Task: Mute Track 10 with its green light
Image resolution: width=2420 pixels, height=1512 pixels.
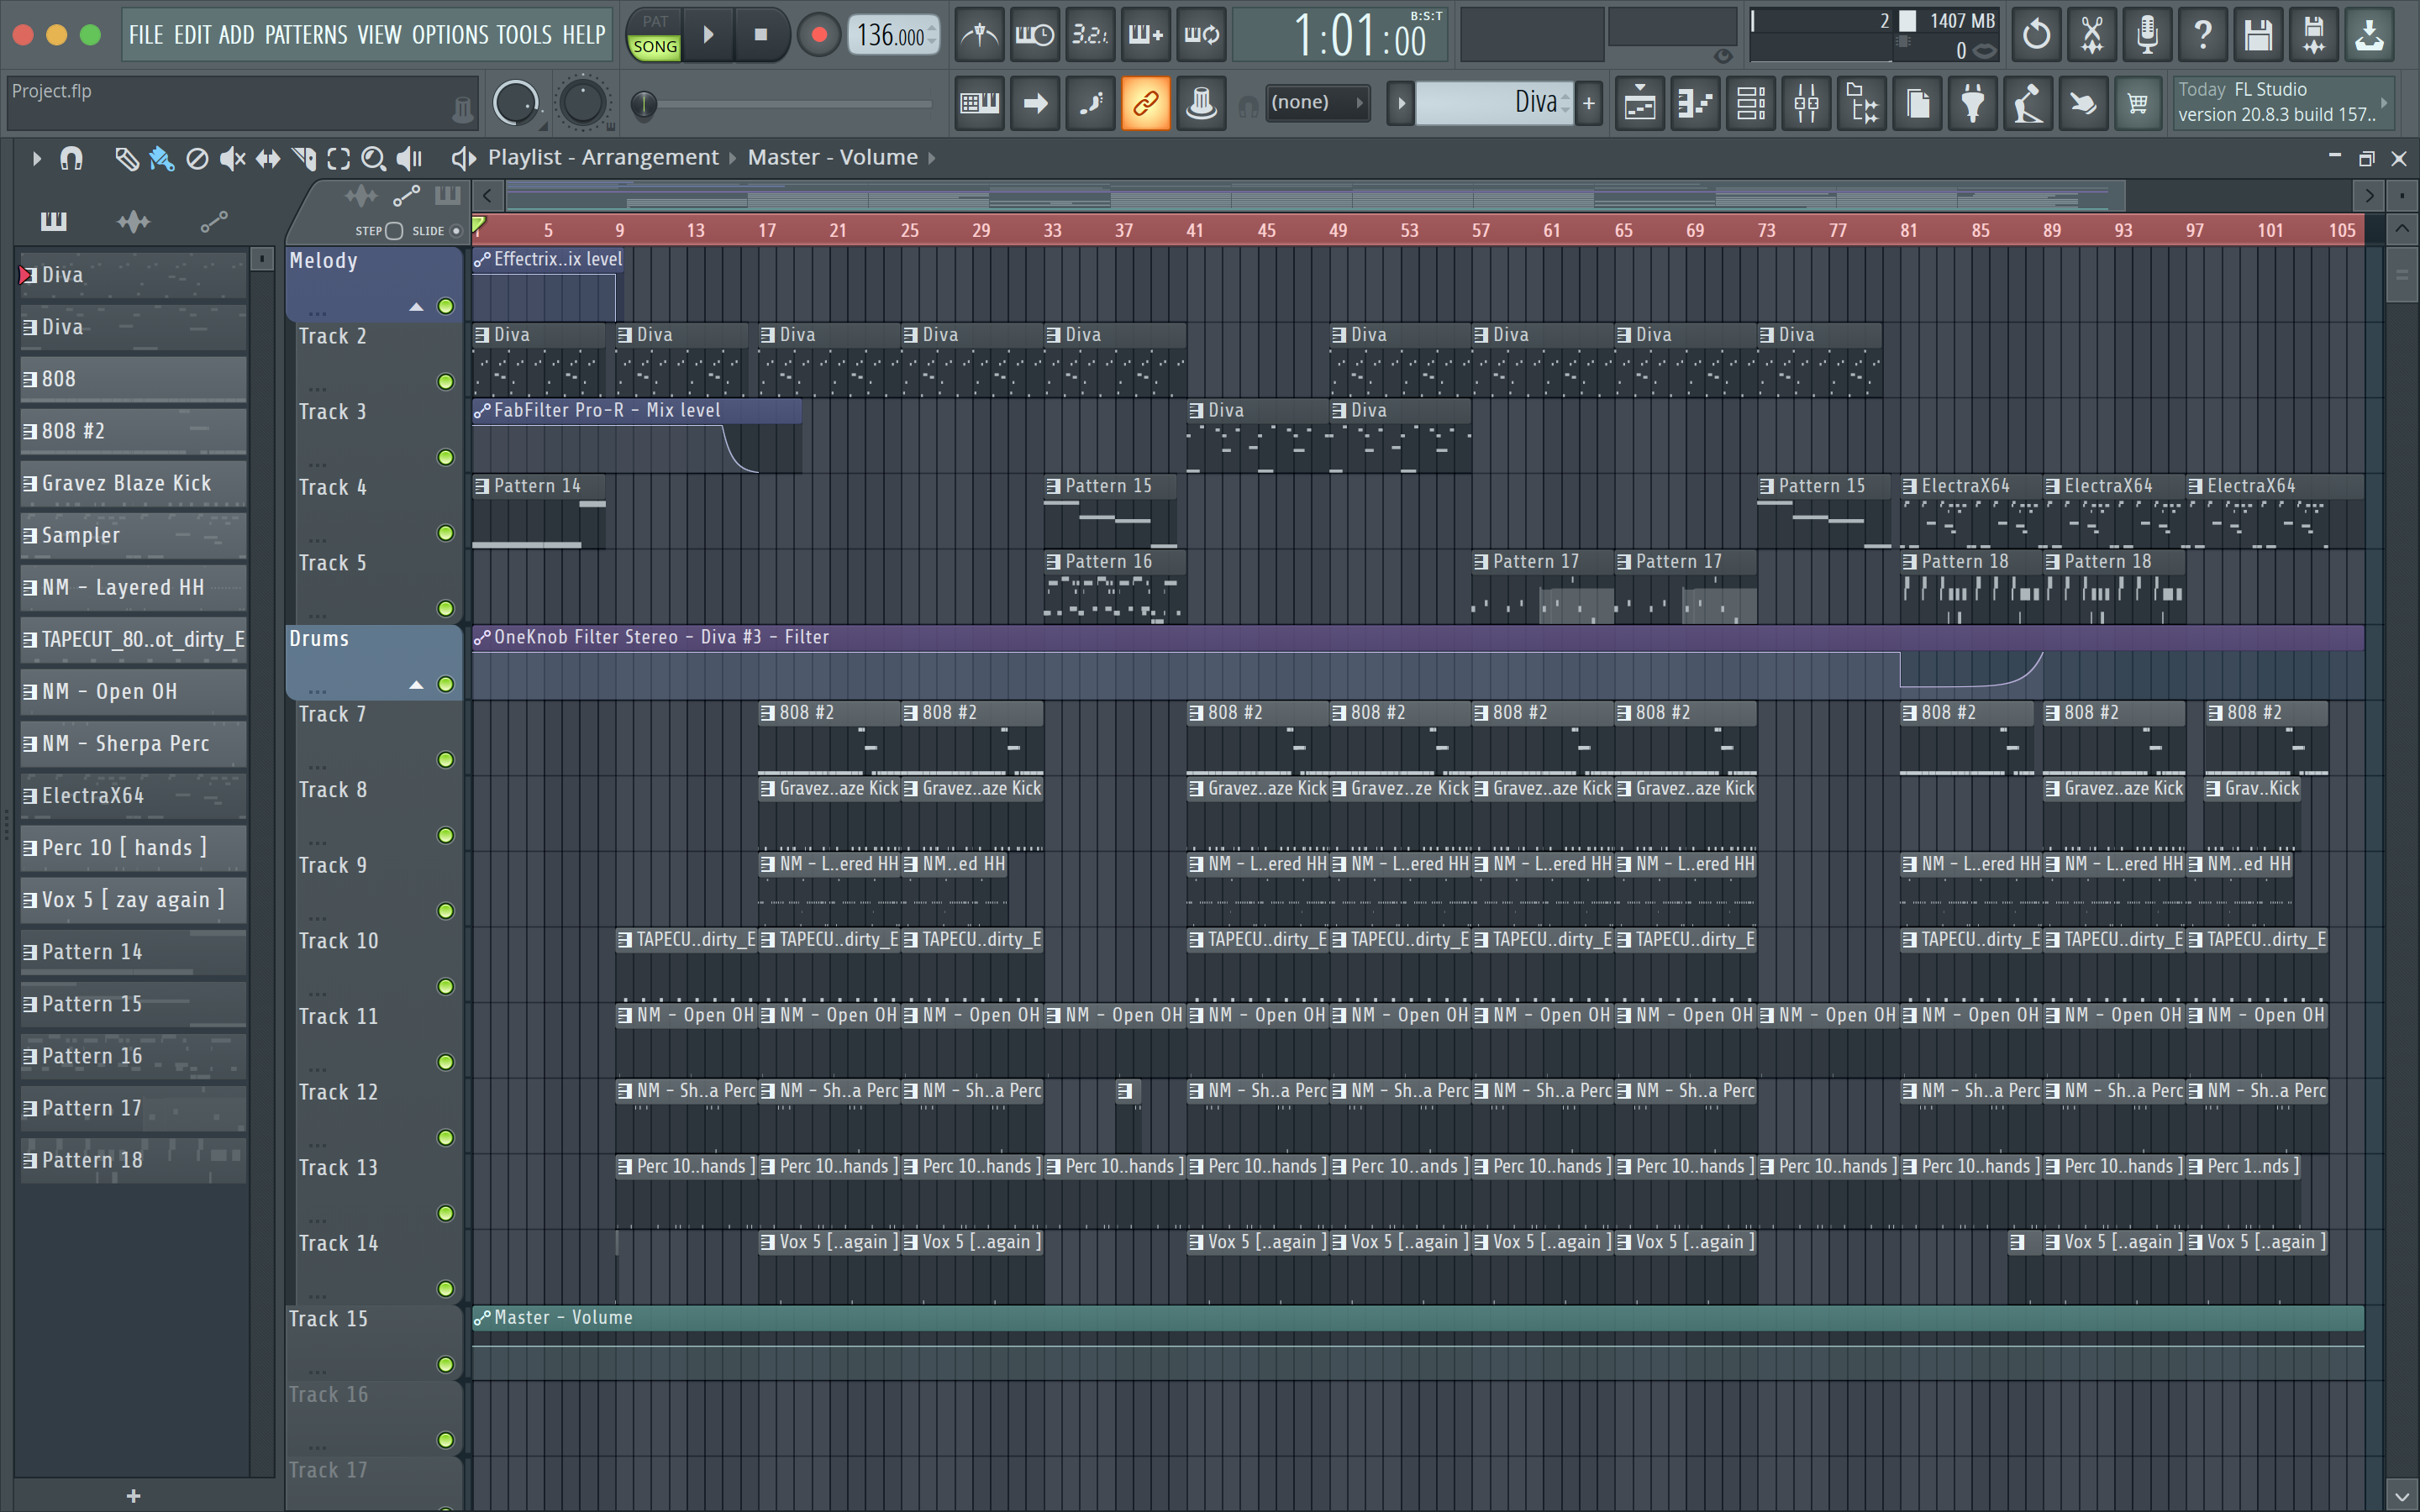Action: click(x=446, y=986)
